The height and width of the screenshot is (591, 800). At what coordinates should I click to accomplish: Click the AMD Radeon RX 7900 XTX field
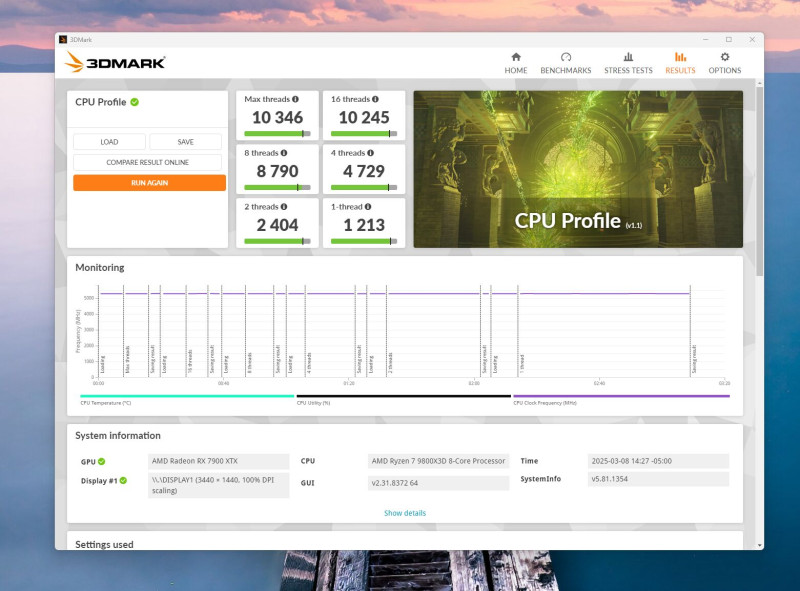pos(219,461)
